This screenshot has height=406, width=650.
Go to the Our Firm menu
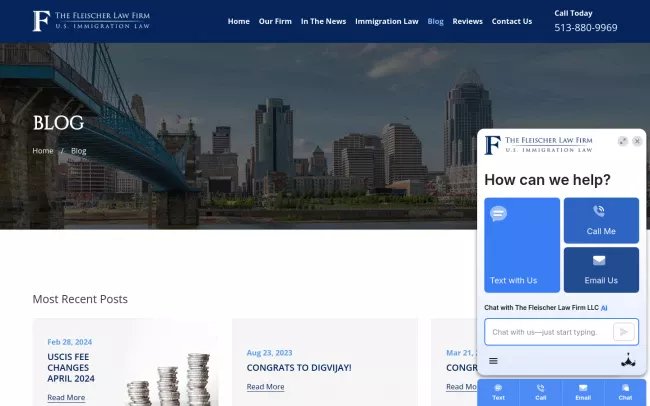tap(275, 21)
